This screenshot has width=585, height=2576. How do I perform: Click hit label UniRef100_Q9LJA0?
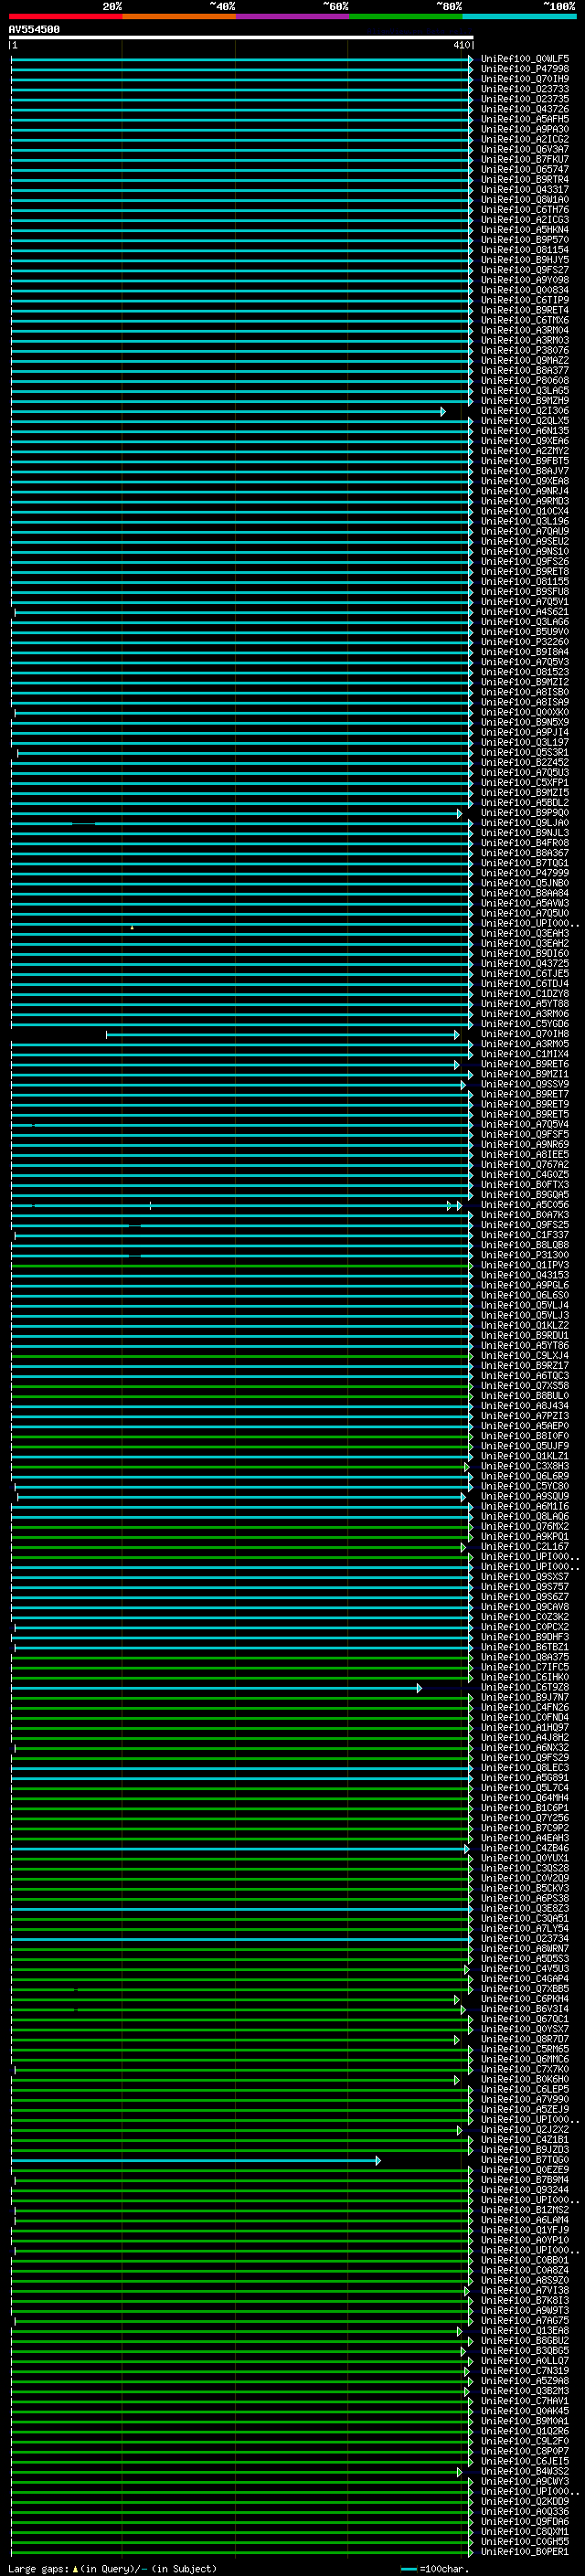pos(524,823)
